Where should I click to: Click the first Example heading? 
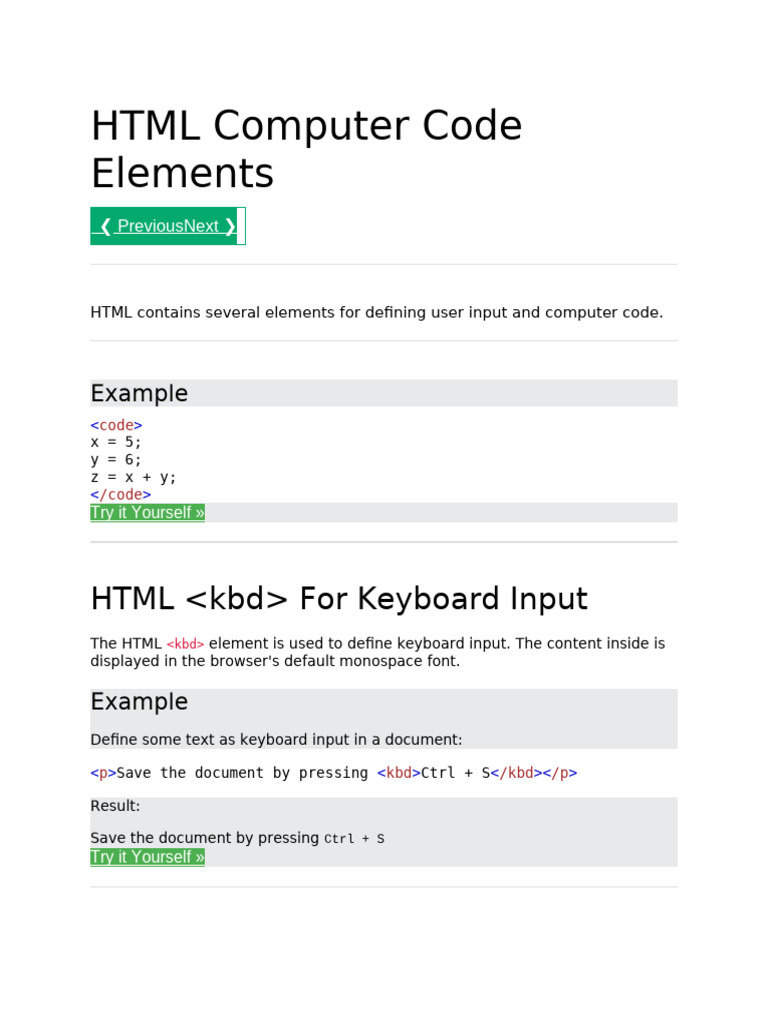139,394
